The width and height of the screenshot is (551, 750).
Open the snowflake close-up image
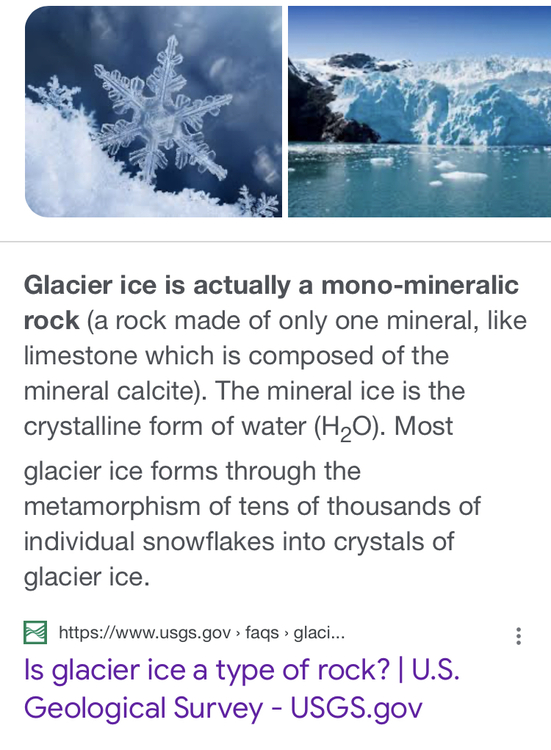(x=153, y=111)
